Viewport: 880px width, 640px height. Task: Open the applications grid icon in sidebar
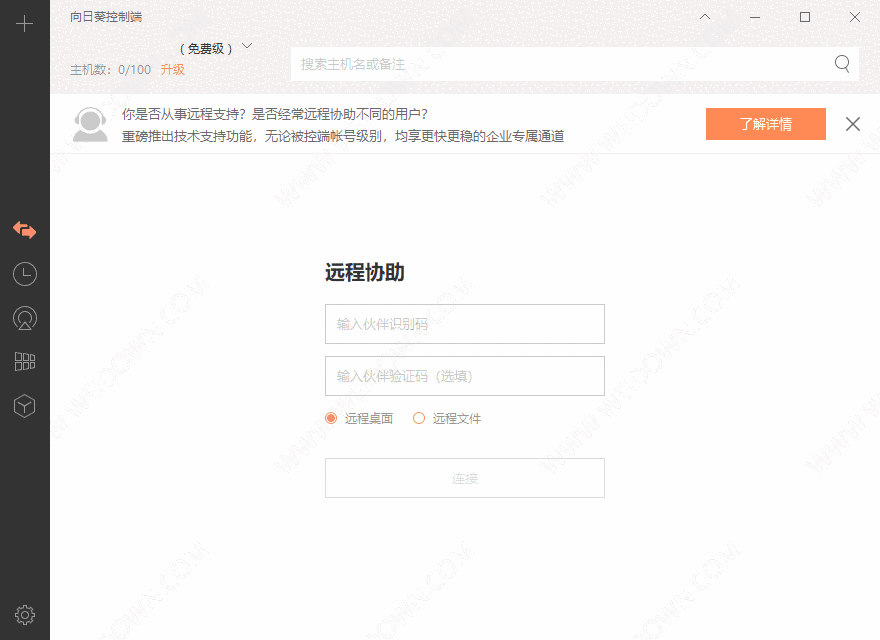tap(24, 362)
